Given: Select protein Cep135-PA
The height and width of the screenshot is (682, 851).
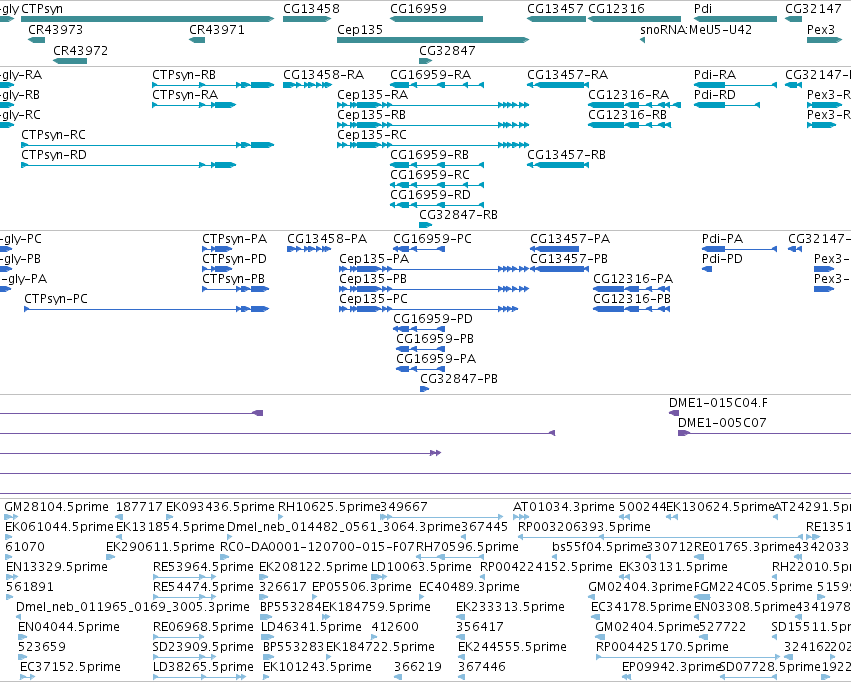Looking at the screenshot, I should tap(374, 259).
